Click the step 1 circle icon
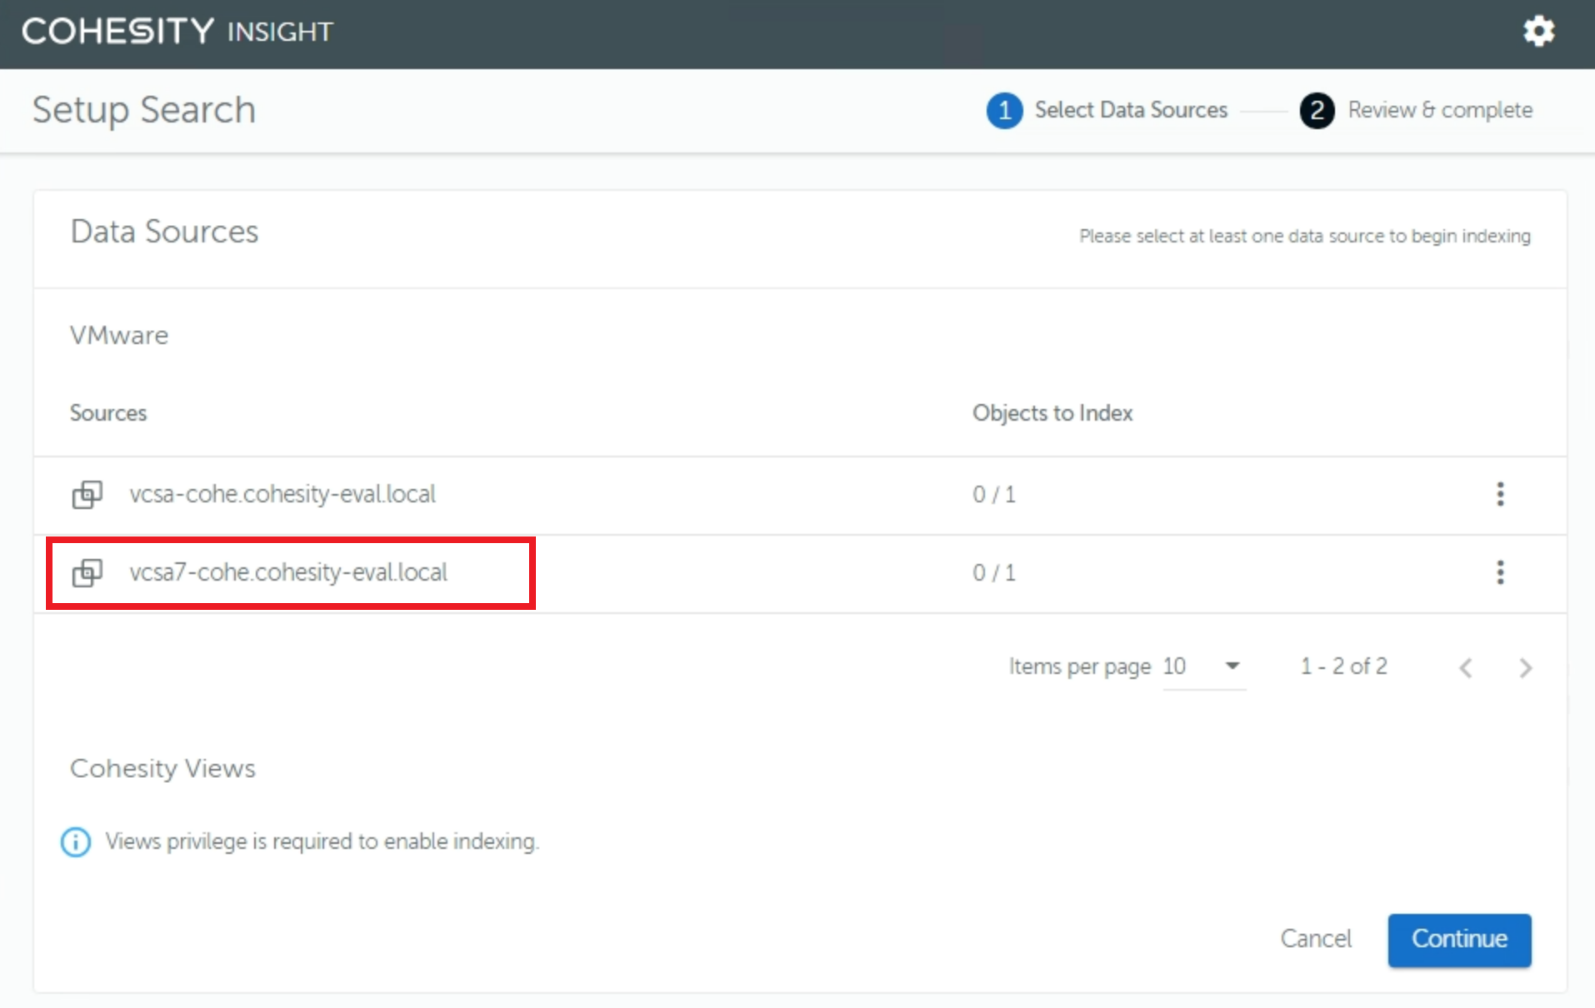 click(x=1004, y=110)
